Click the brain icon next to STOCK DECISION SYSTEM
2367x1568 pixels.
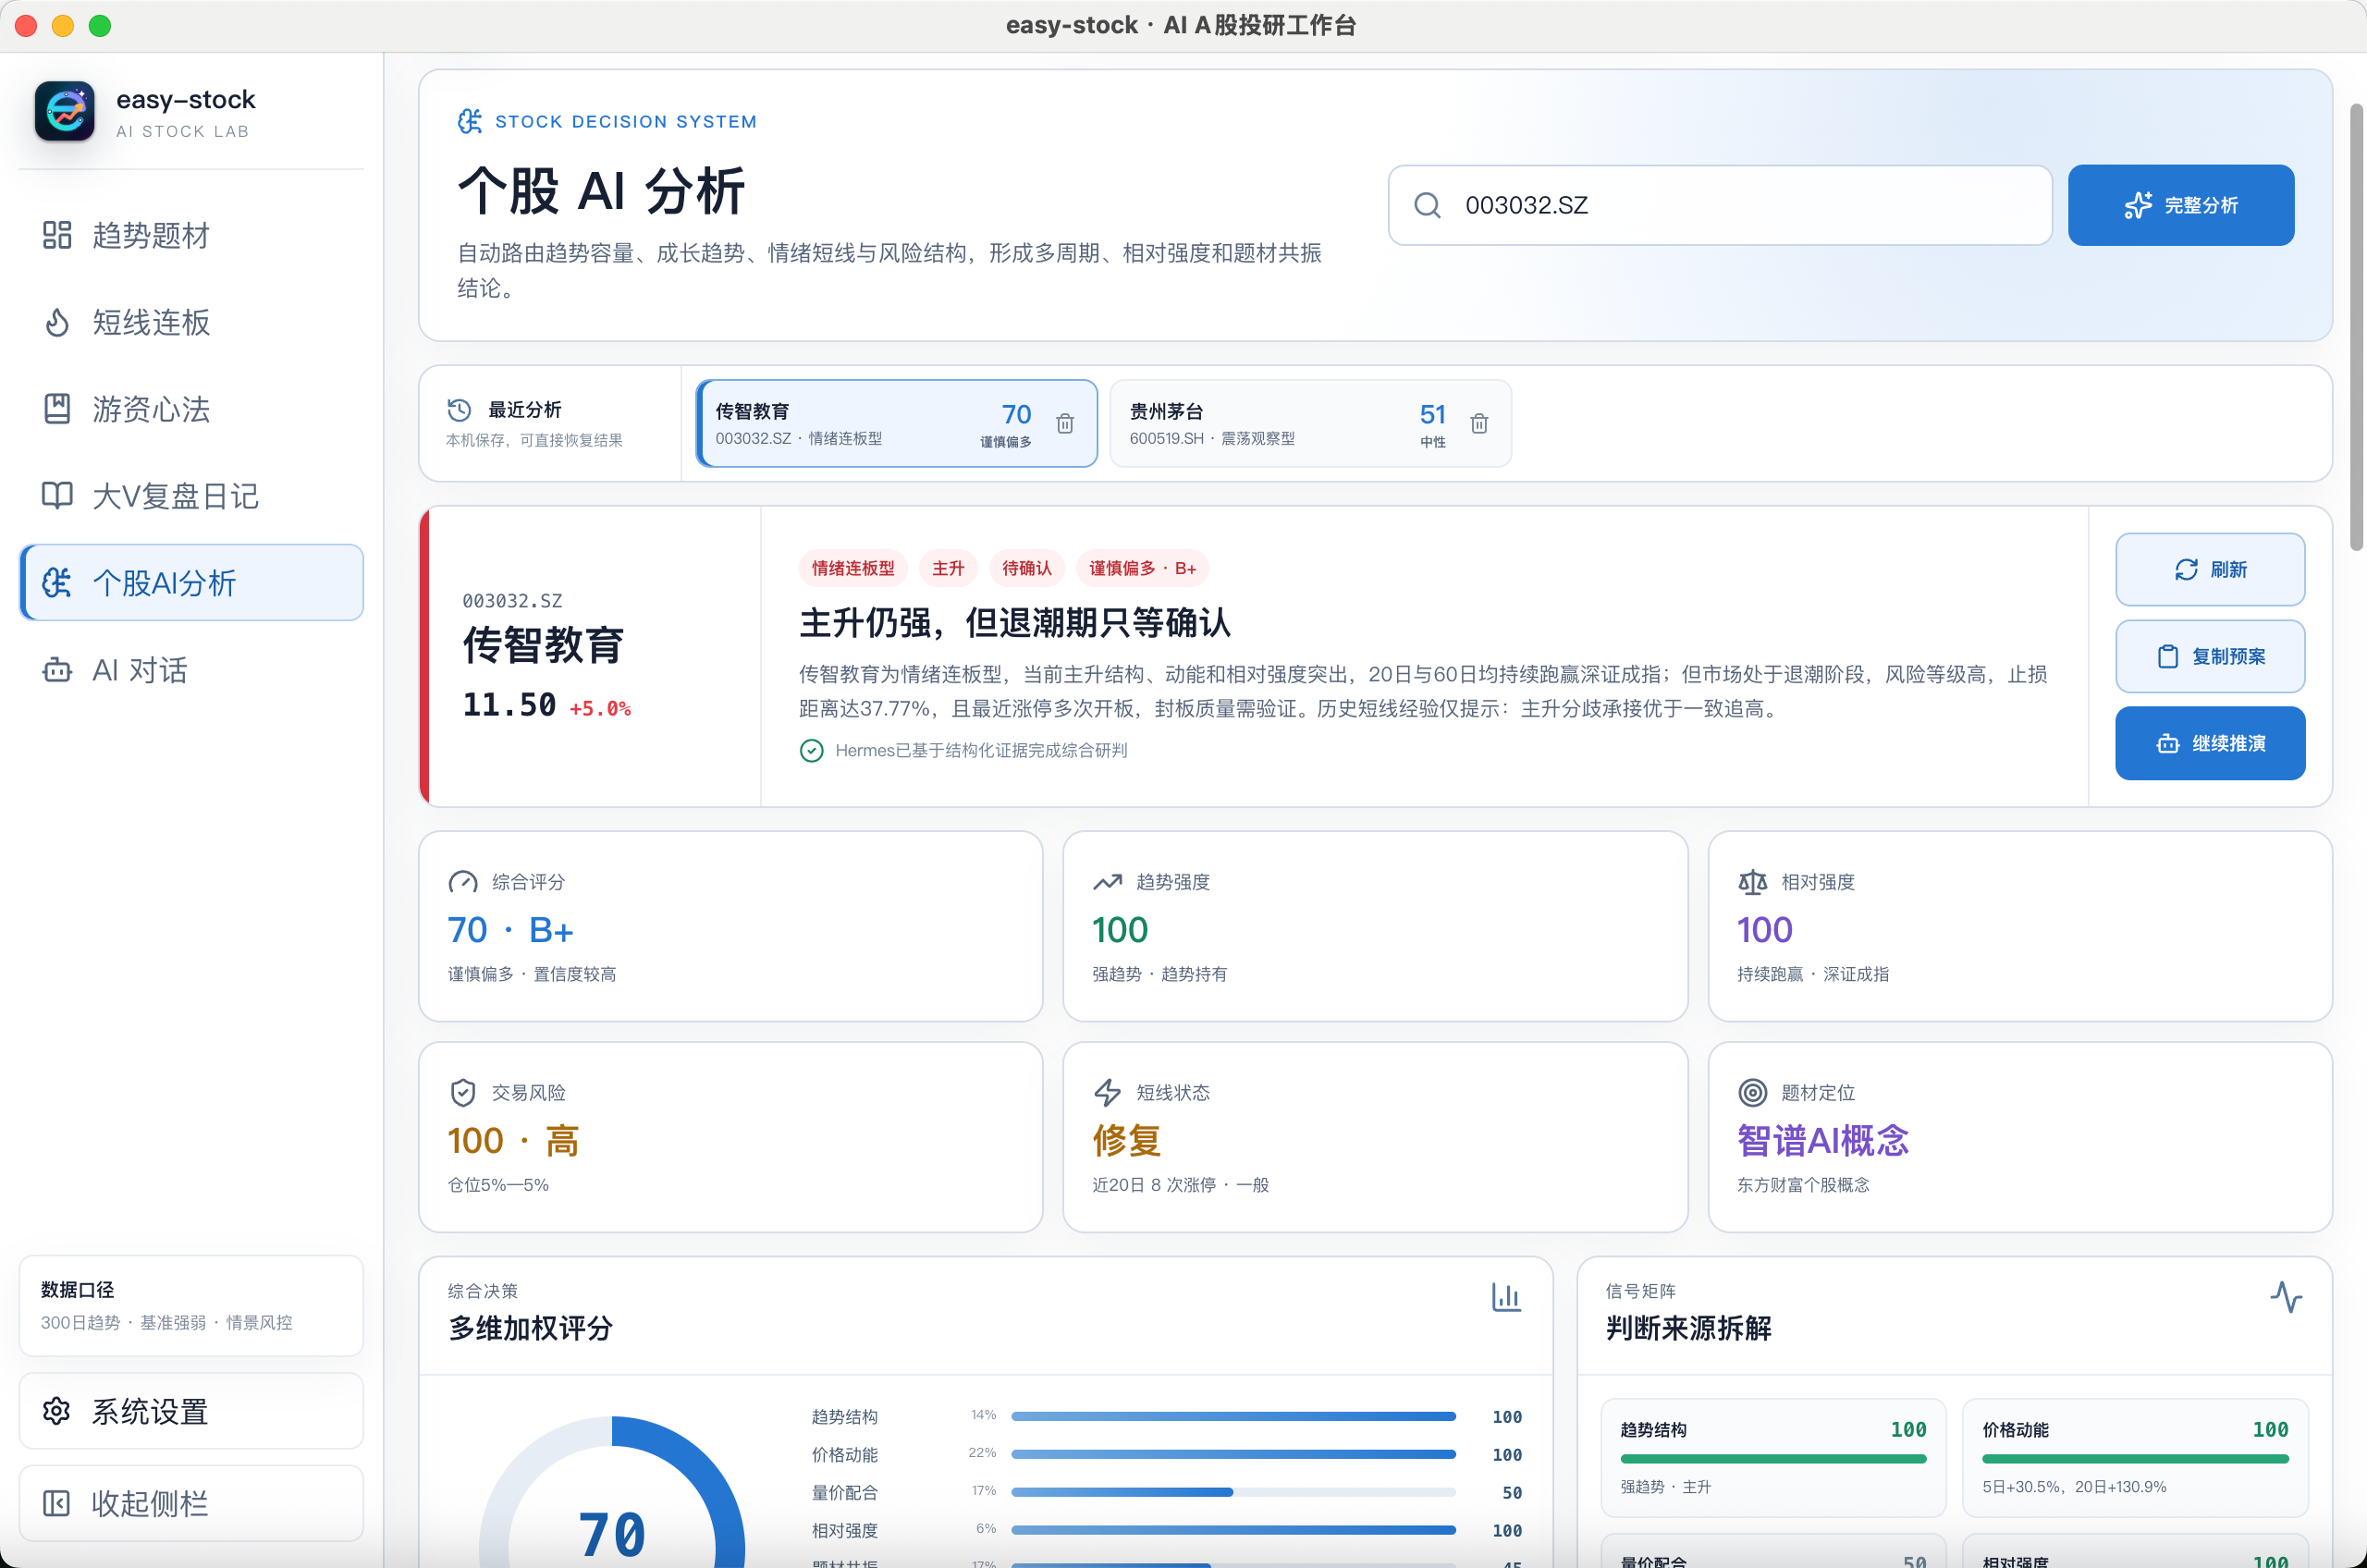click(470, 121)
